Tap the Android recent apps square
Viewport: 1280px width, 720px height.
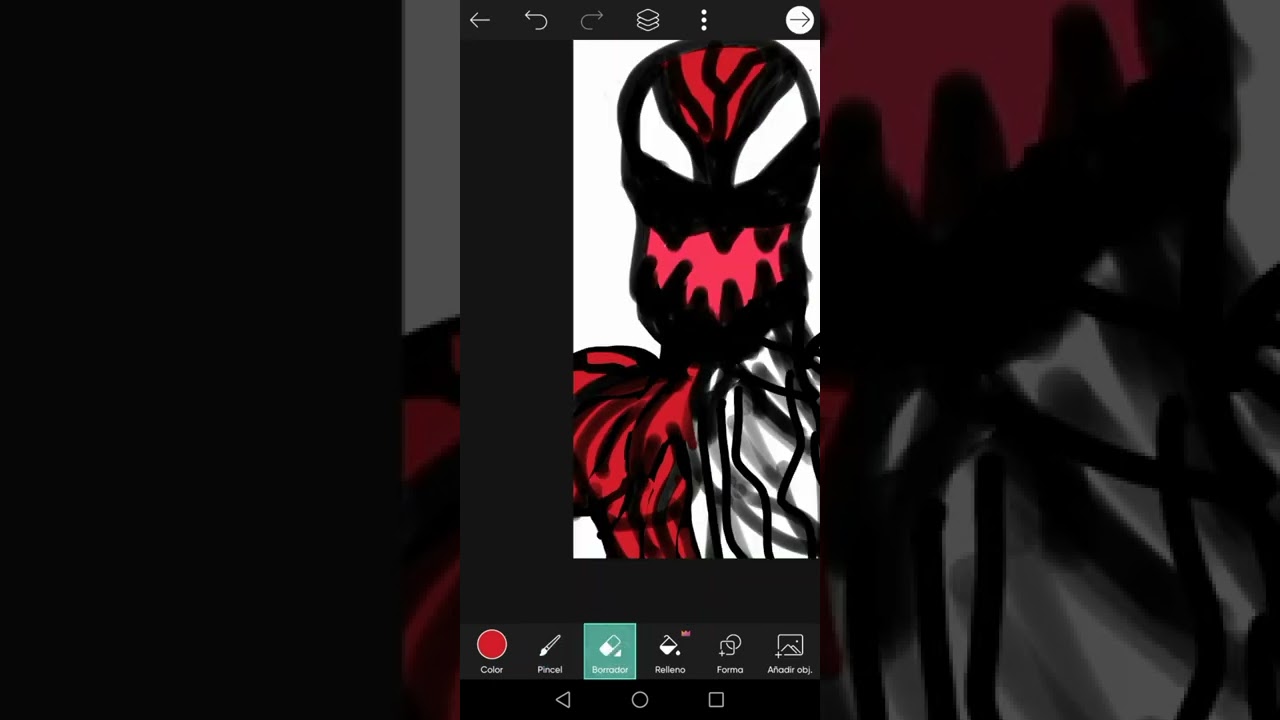(x=716, y=700)
